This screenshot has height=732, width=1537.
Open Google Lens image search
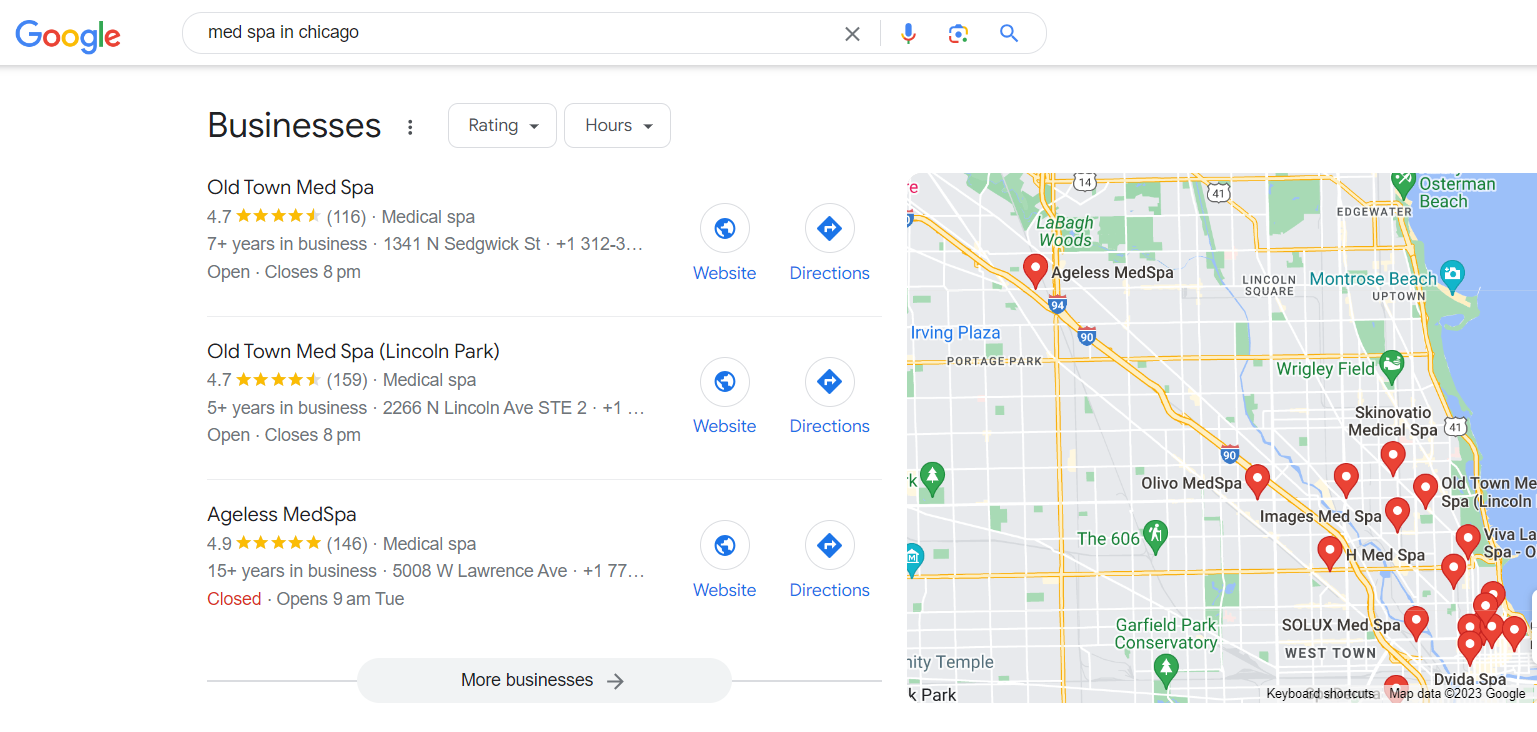(x=958, y=34)
